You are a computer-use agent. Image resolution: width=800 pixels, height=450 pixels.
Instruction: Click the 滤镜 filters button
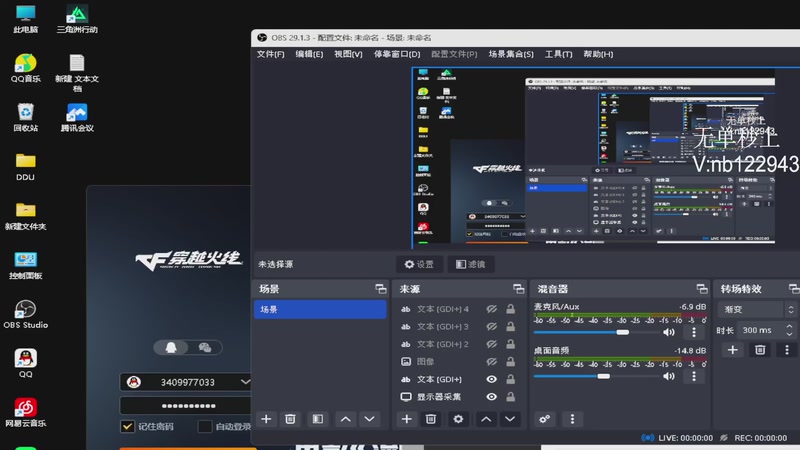coord(470,264)
